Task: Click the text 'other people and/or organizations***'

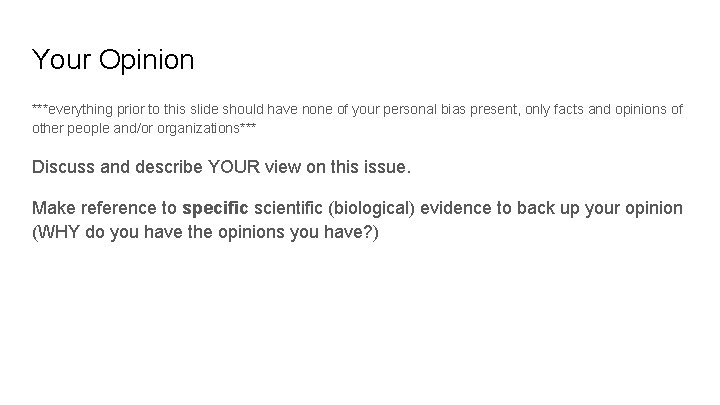Action: (144, 128)
